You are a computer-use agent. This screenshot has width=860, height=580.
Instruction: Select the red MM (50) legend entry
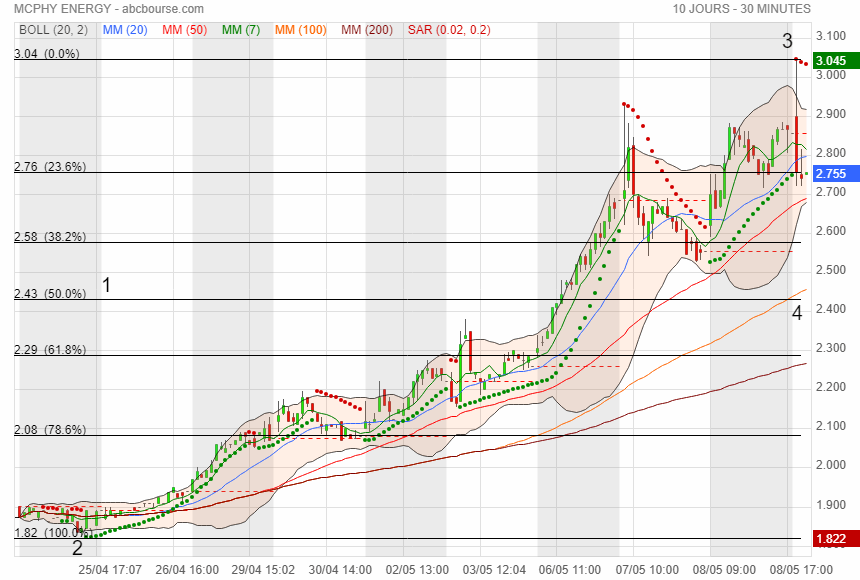tap(184, 30)
